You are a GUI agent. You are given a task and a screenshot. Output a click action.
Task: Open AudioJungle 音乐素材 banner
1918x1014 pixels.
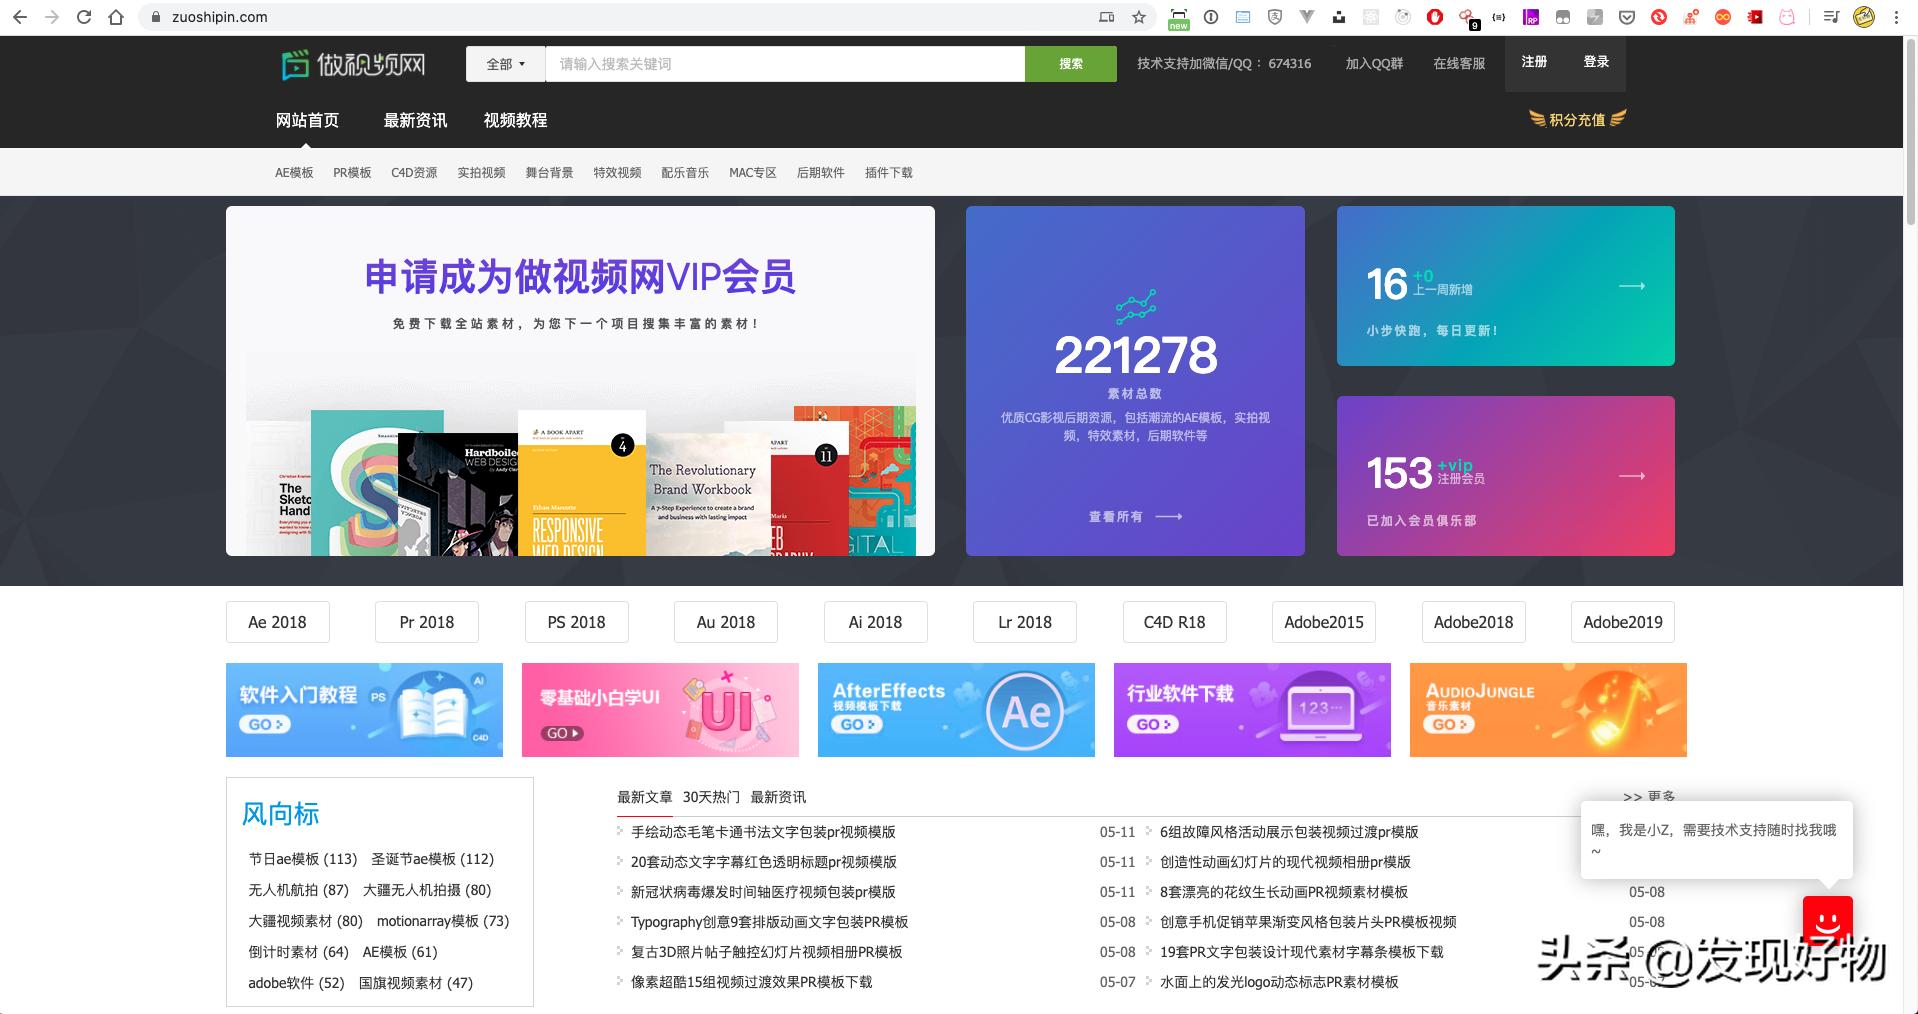pyautogui.click(x=1548, y=710)
